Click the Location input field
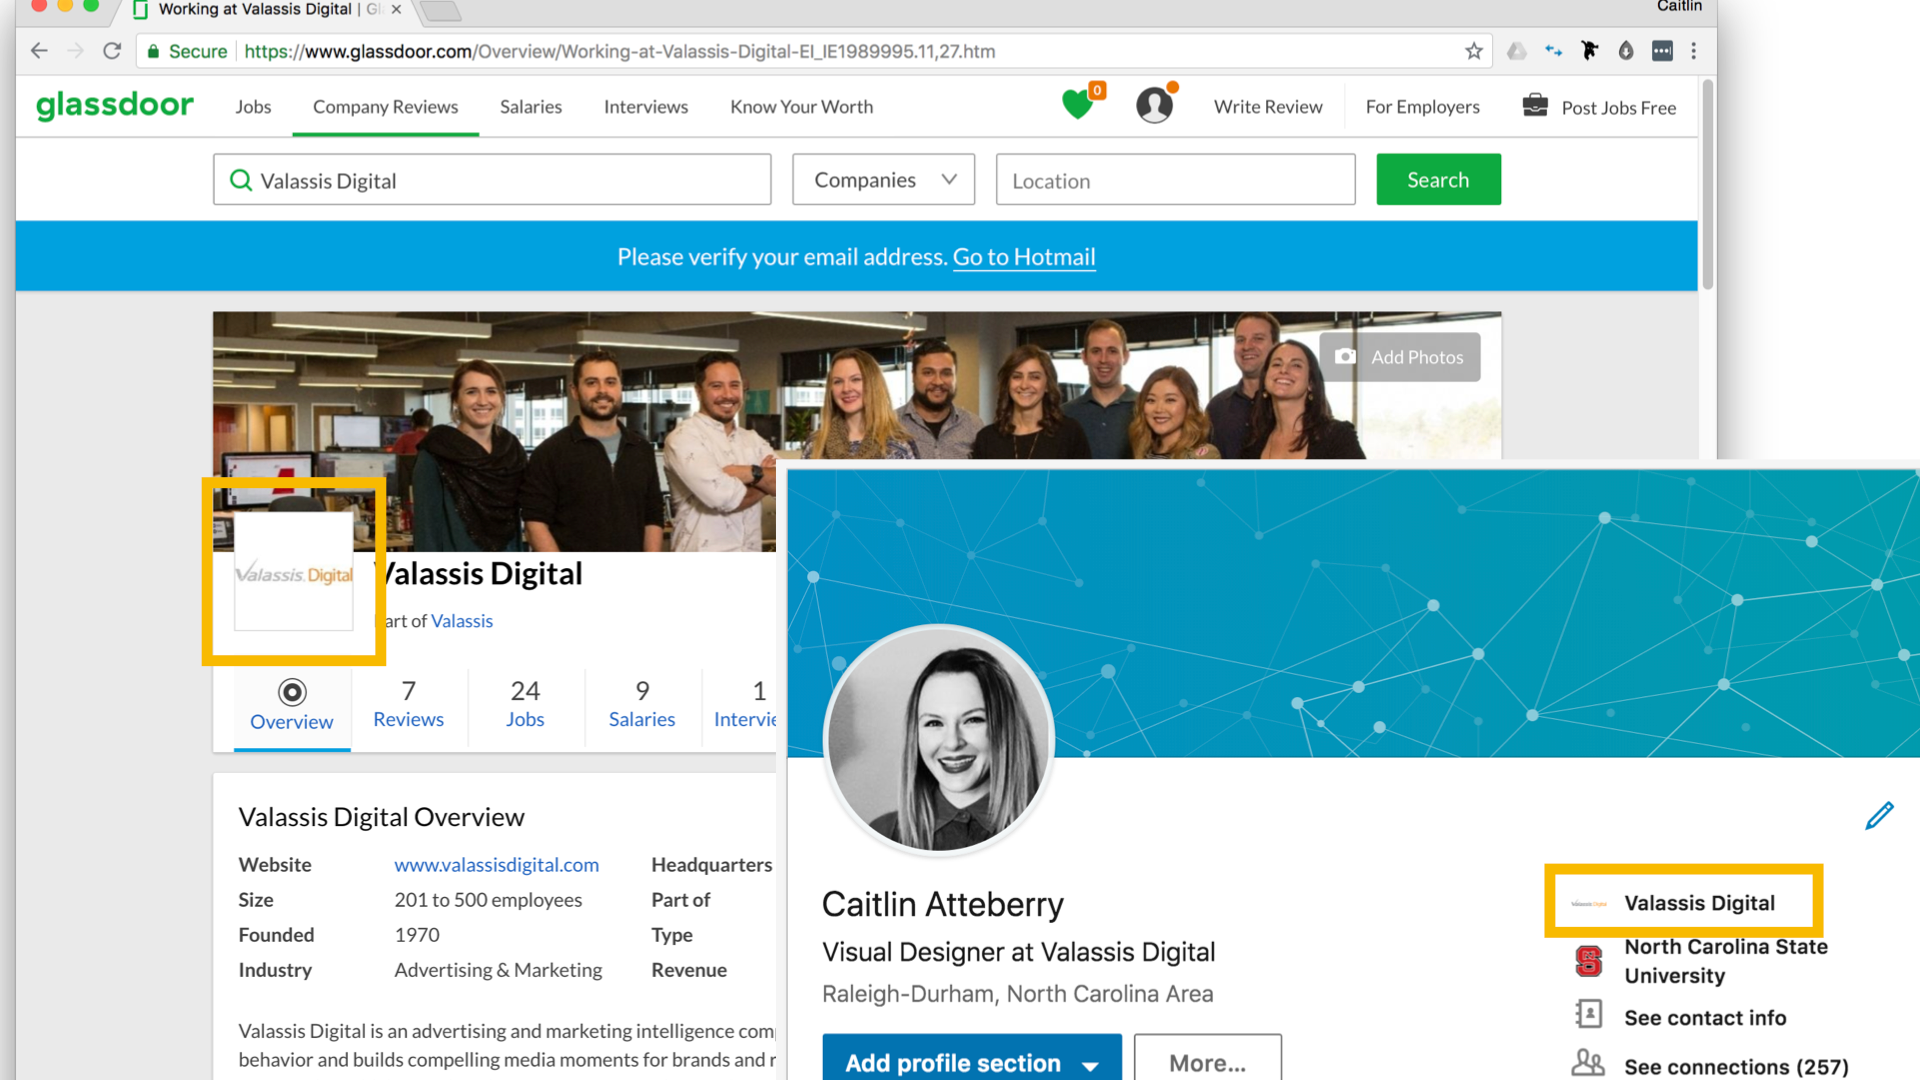 pos(1176,180)
